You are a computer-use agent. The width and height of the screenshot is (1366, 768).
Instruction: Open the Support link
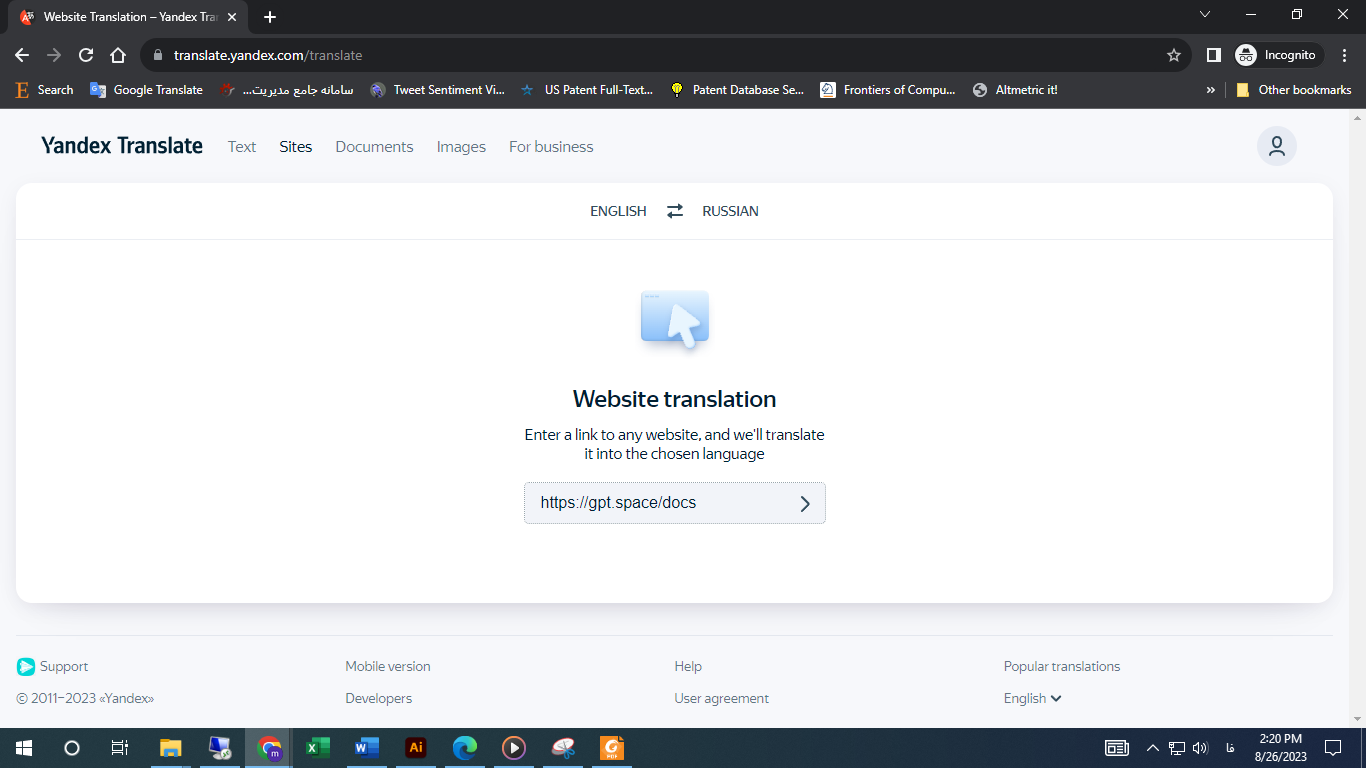coord(53,666)
